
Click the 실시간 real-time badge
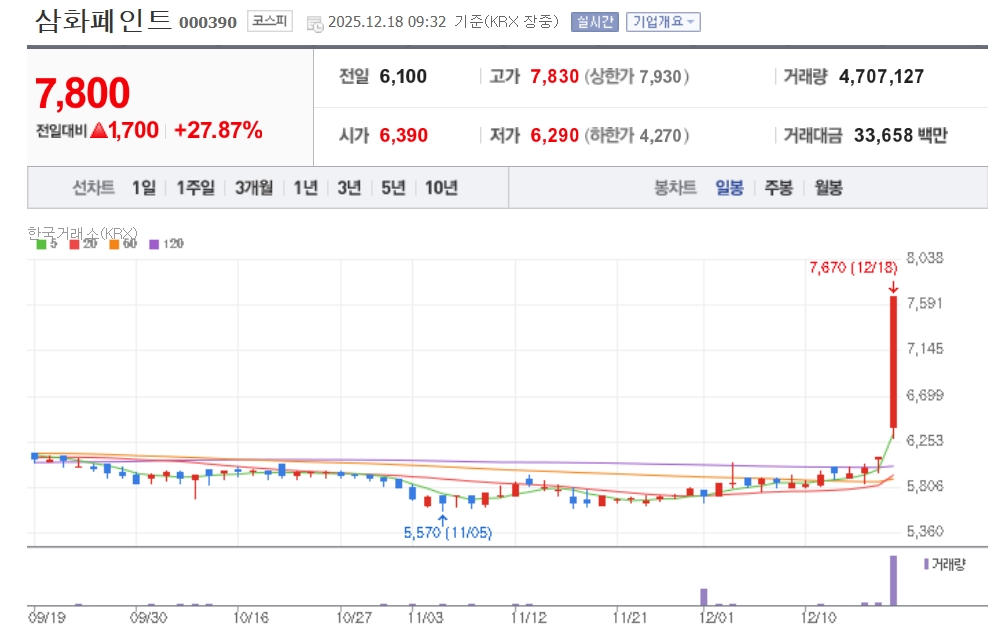(595, 22)
